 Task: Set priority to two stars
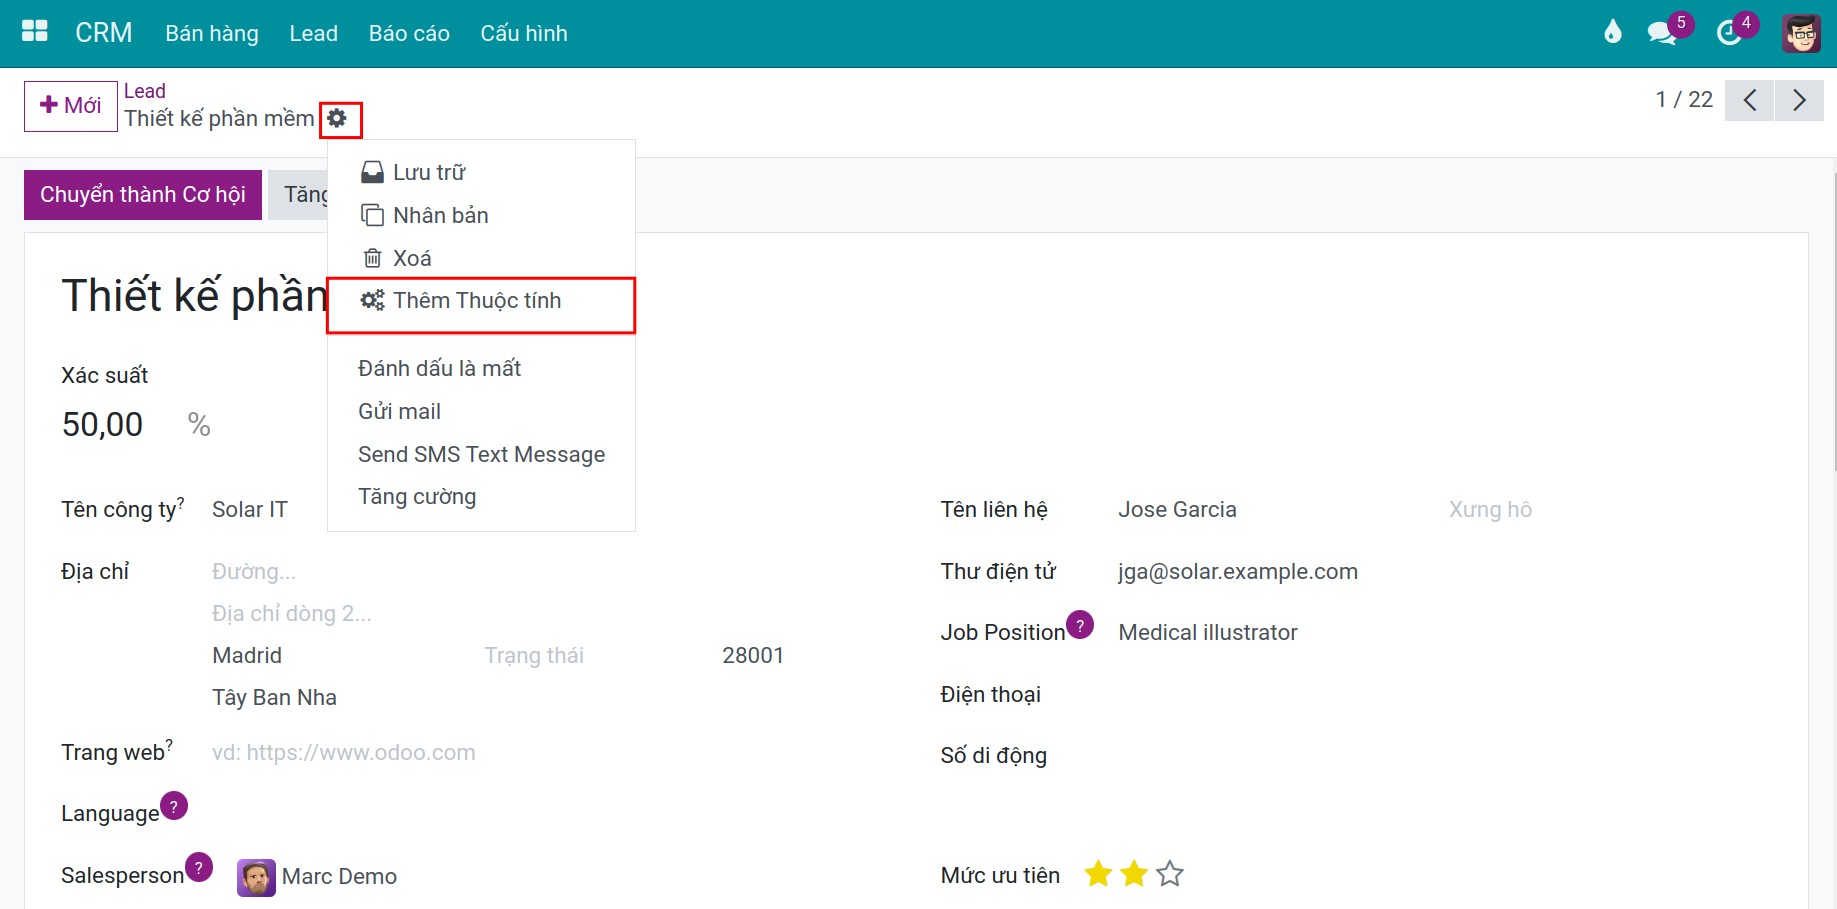pyautogui.click(x=1134, y=874)
